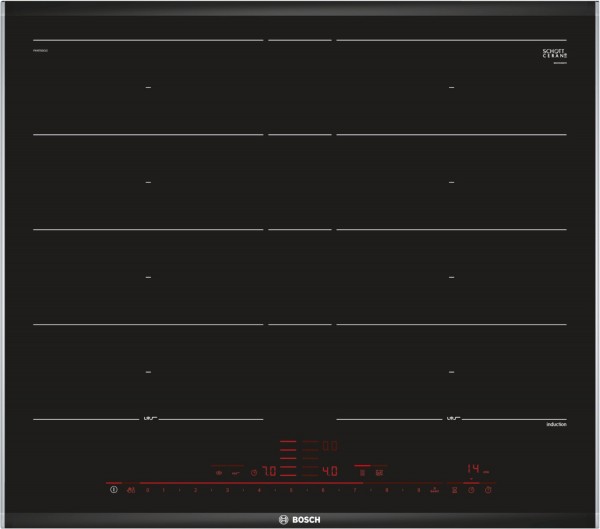Choose heat level 6 on the control strip
600x529 pixels.
(323, 490)
